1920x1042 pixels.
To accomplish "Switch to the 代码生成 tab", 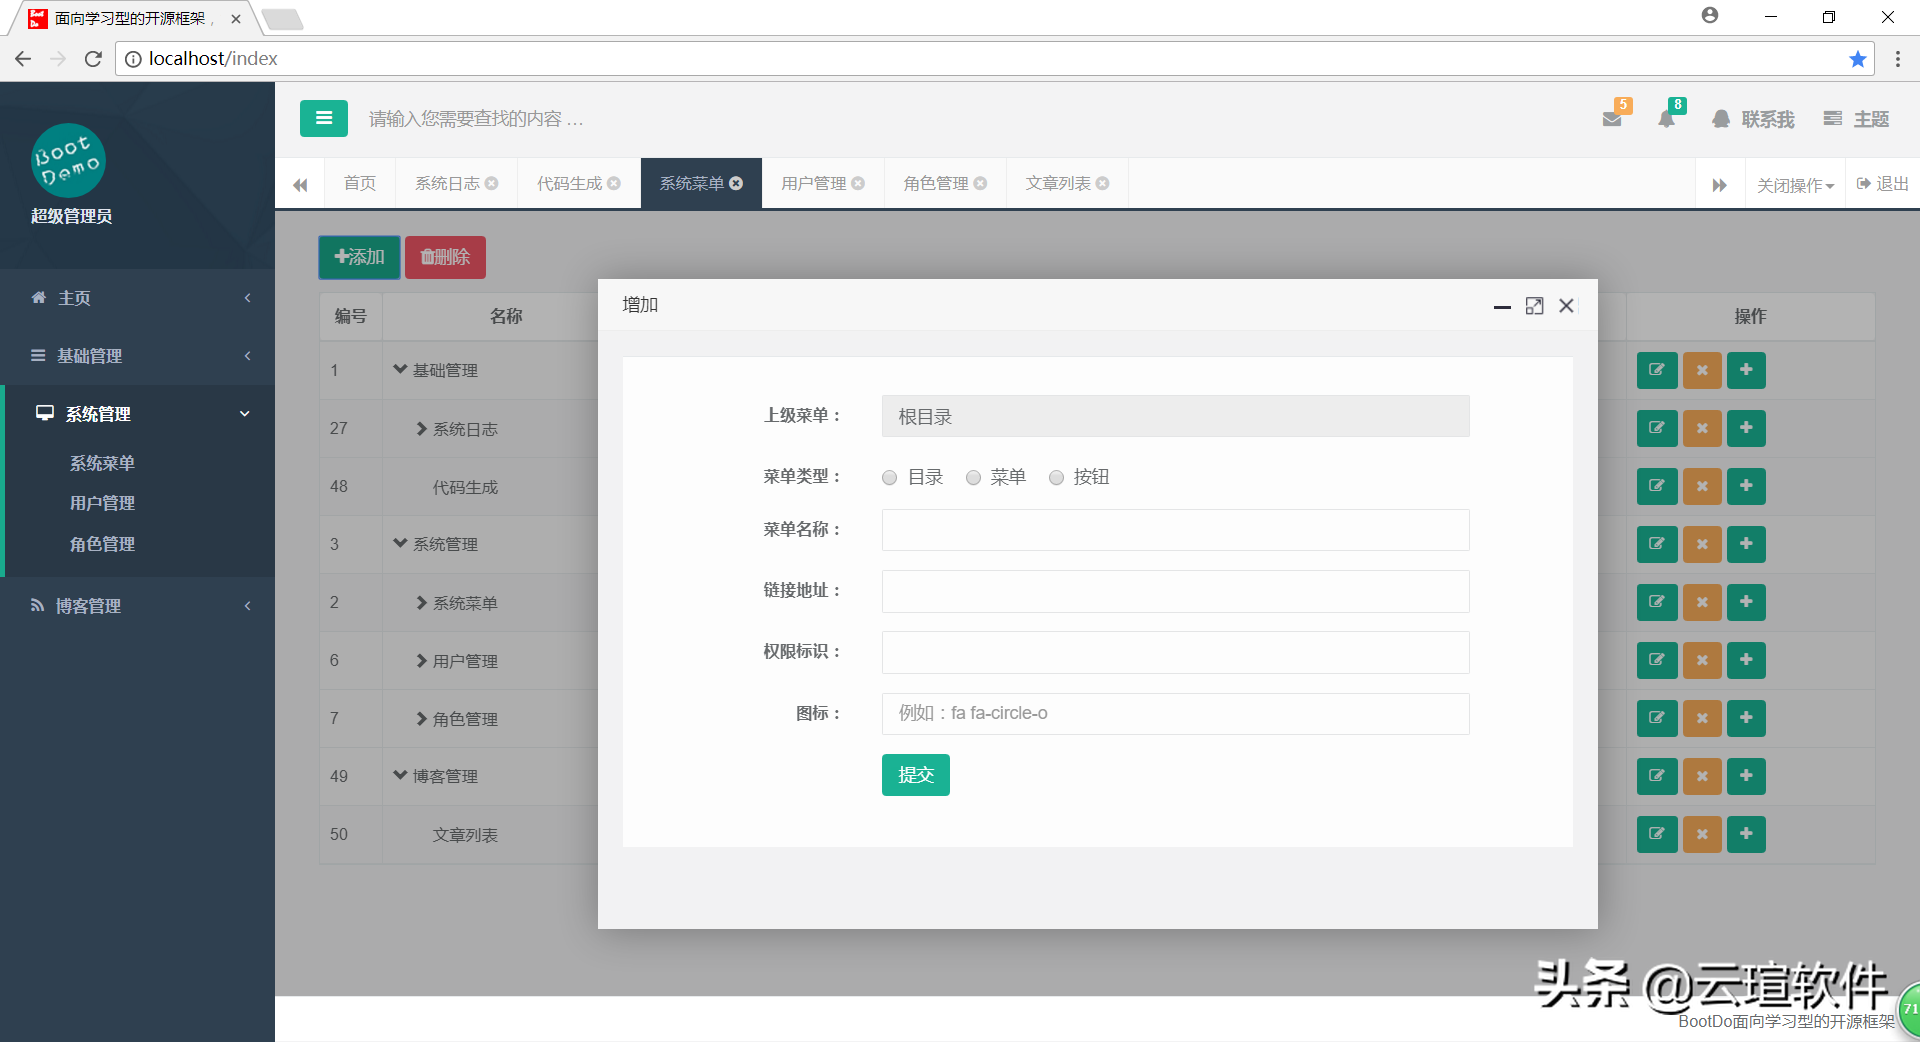I will pyautogui.click(x=569, y=183).
